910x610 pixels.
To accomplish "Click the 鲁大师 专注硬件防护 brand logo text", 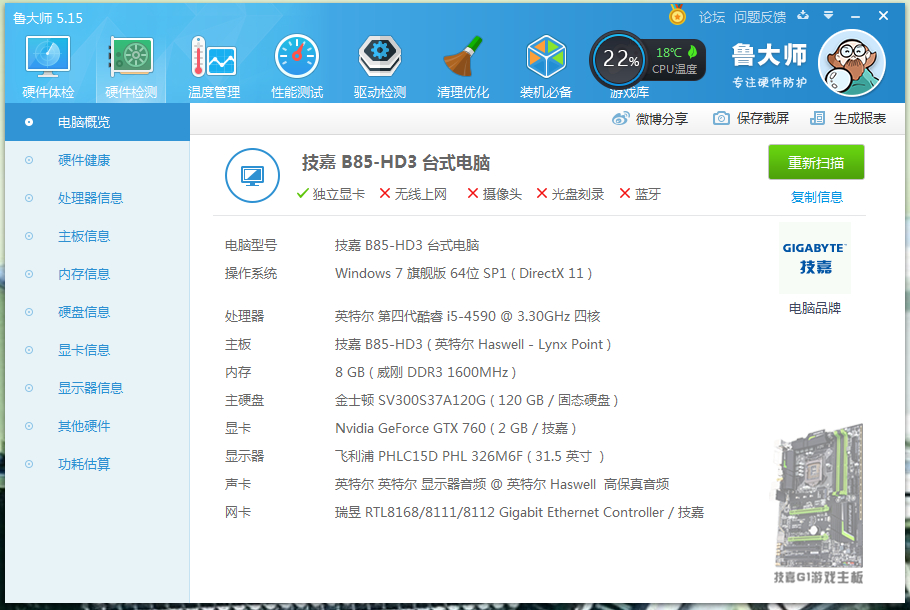I will 770,65.
